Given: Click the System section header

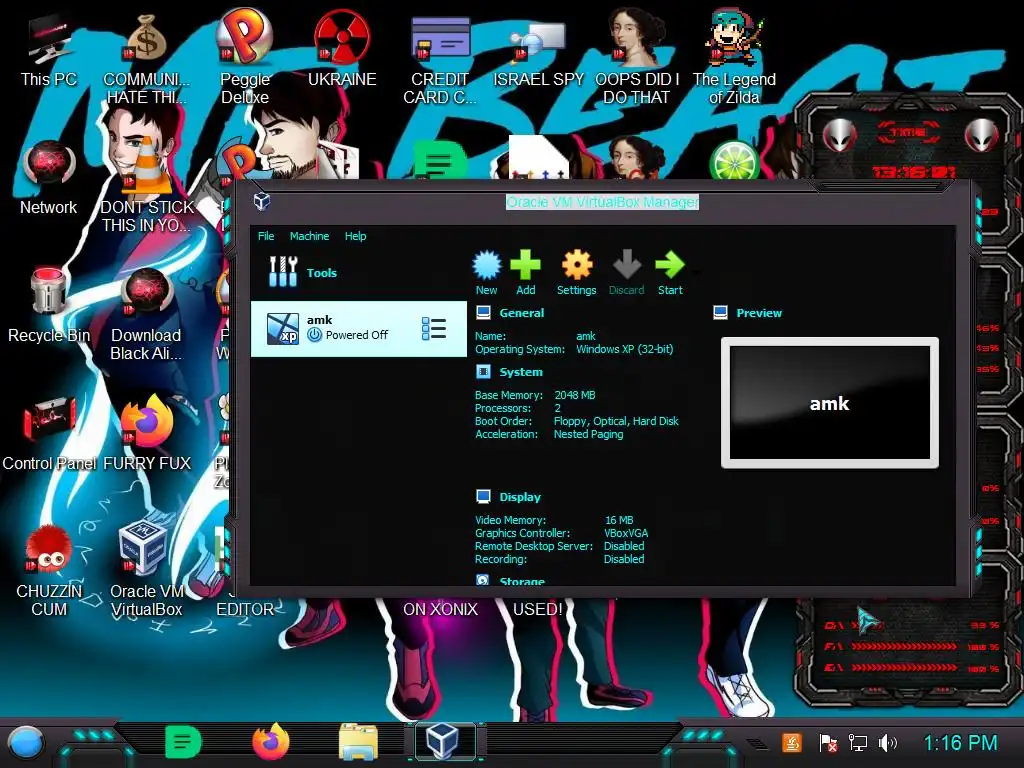Looking at the screenshot, I should [520, 372].
